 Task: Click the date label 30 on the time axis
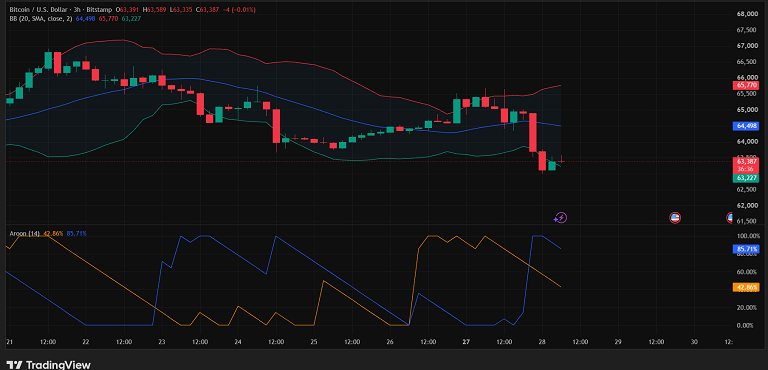pyautogui.click(x=694, y=342)
